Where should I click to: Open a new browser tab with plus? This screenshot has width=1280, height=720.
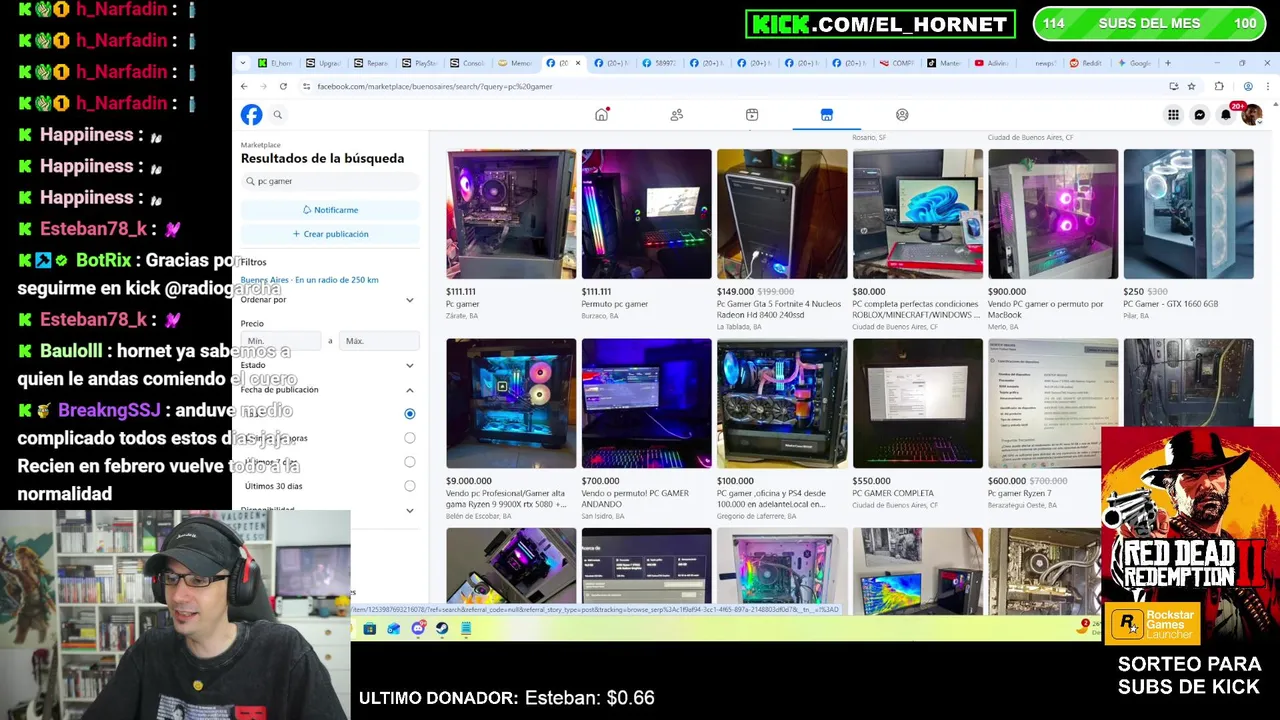pyautogui.click(x=1167, y=63)
